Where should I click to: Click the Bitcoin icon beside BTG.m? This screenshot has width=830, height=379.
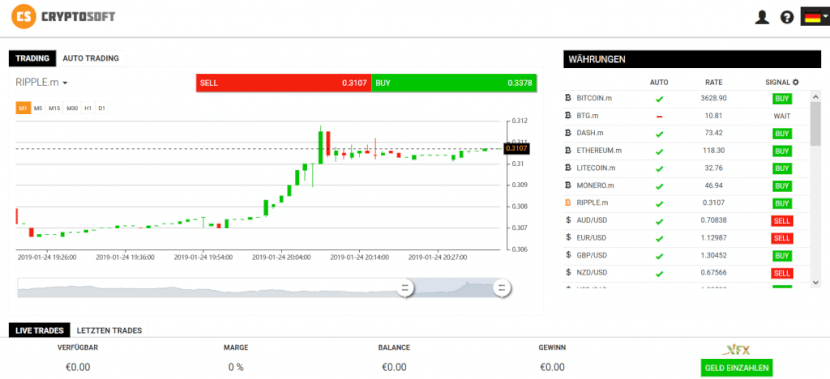point(569,115)
